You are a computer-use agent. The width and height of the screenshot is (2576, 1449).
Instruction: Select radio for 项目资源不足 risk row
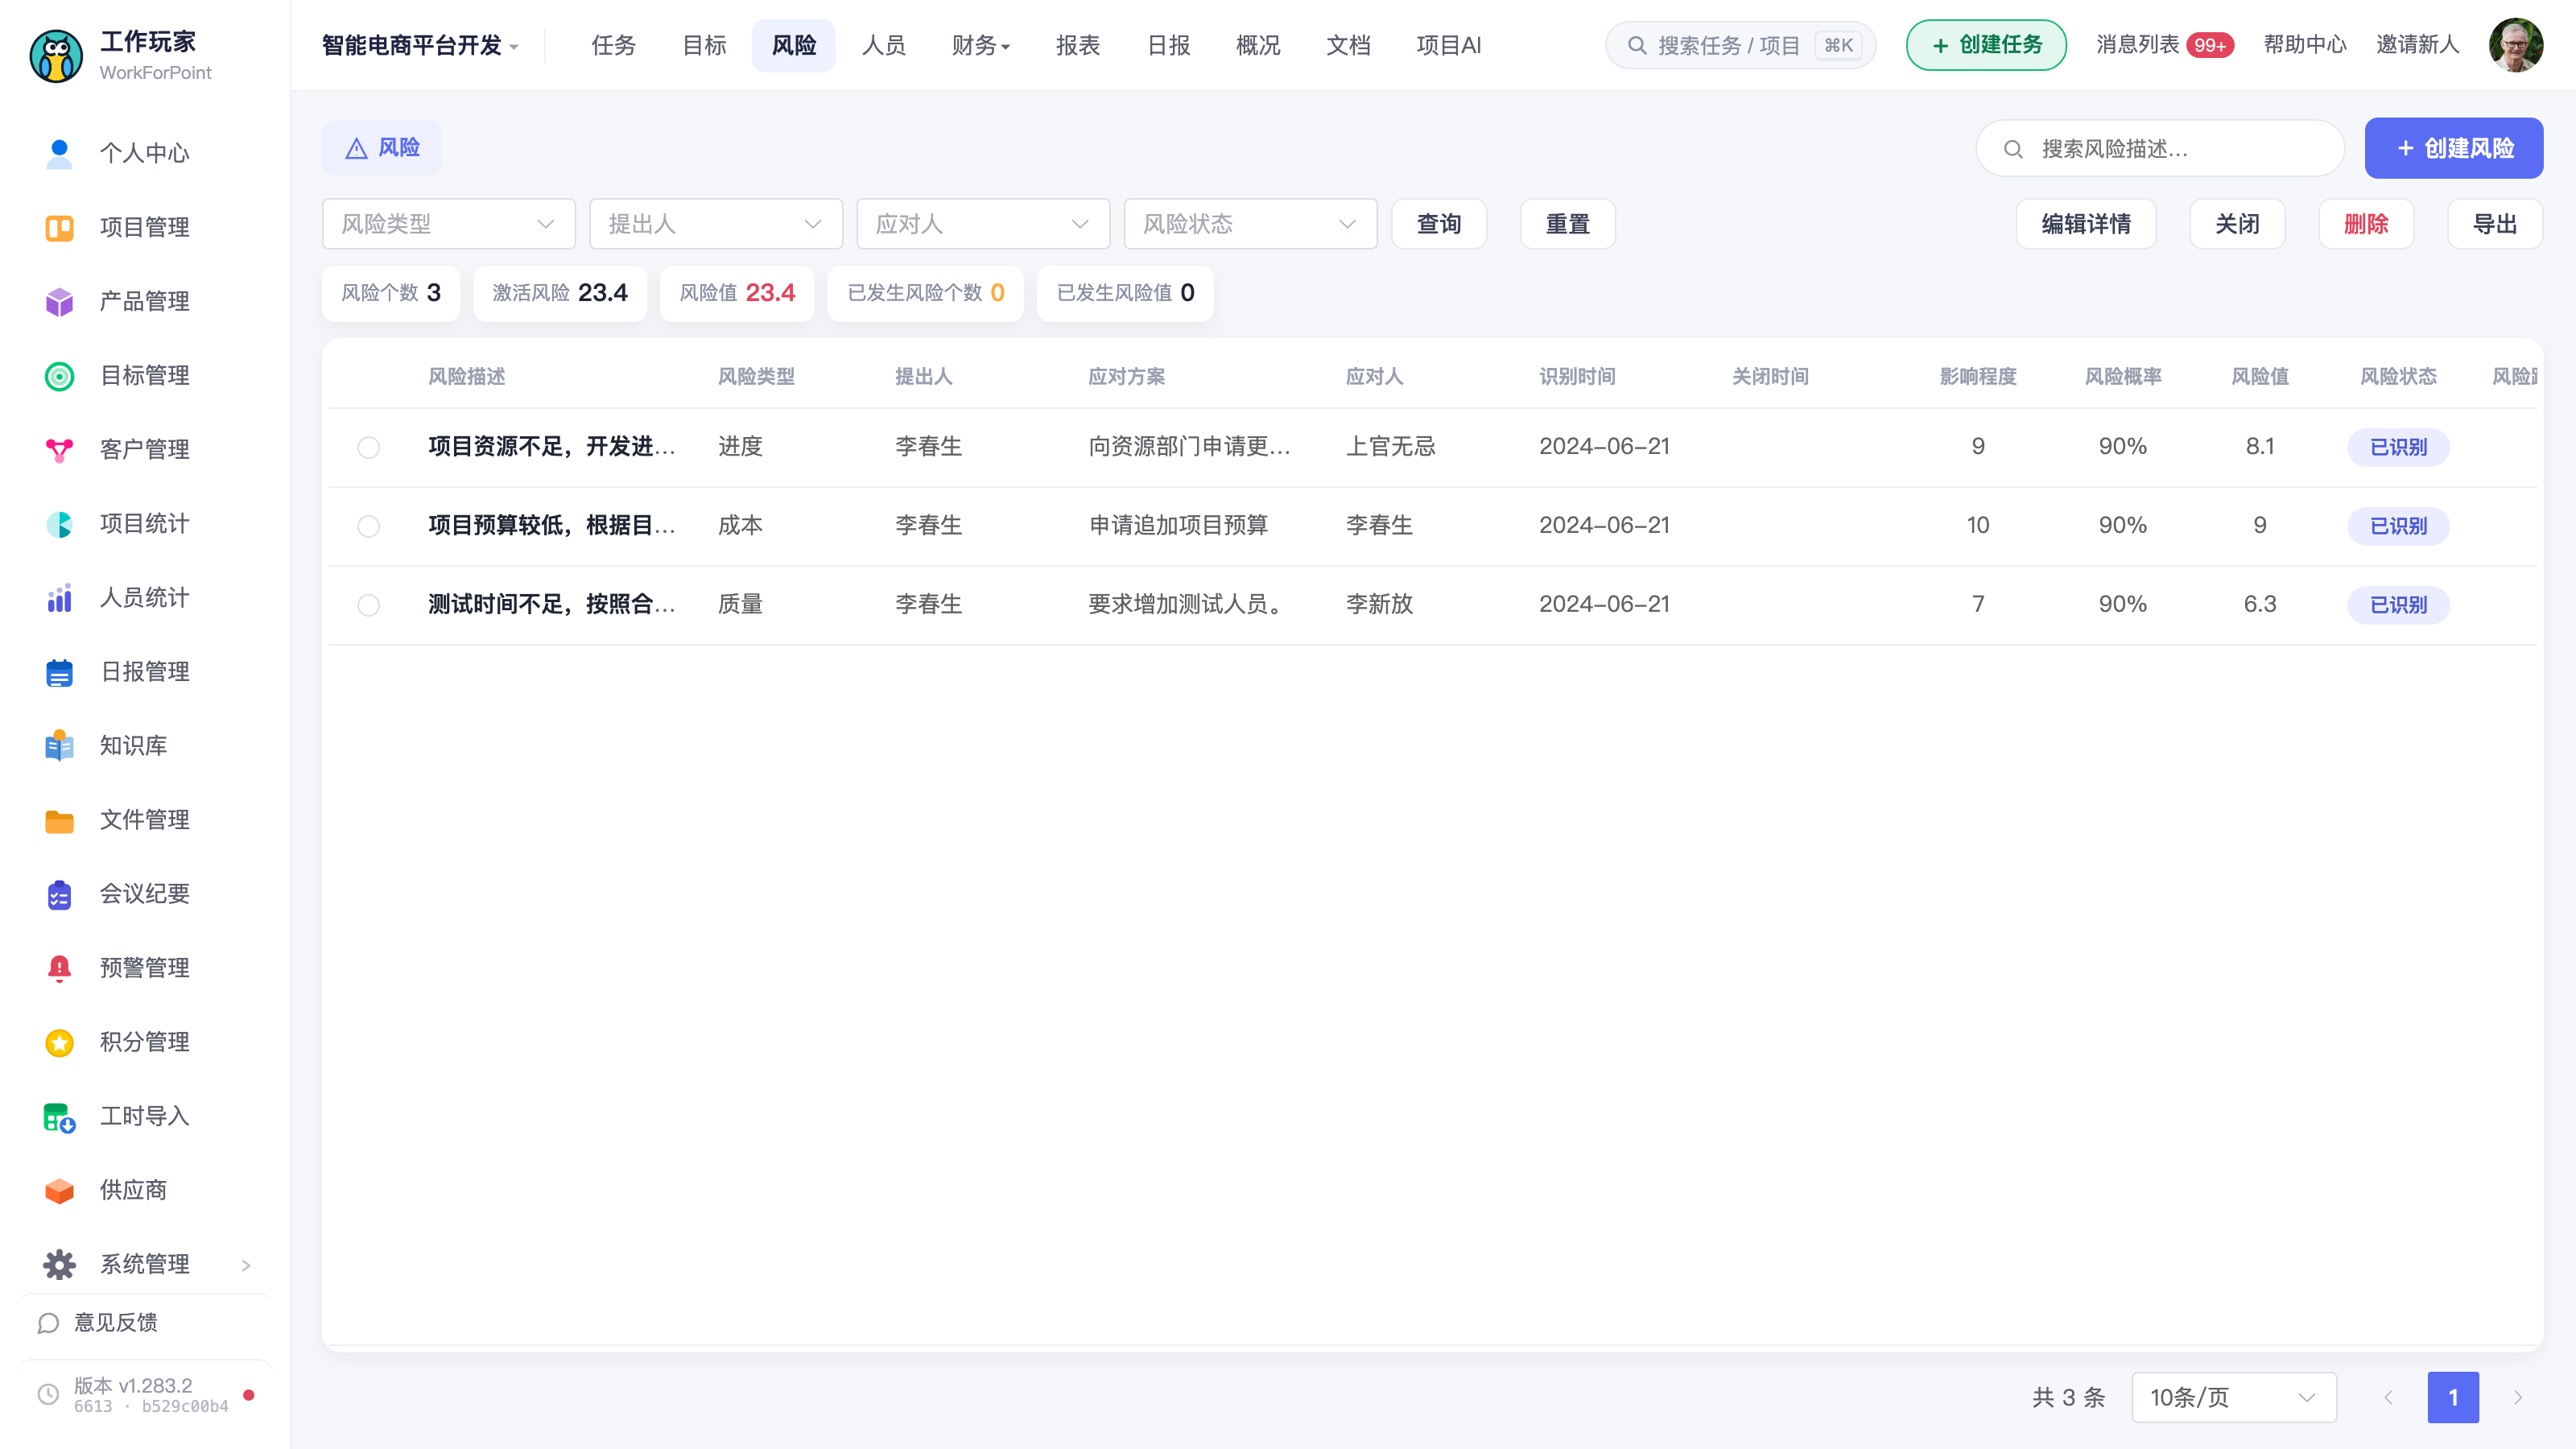pyautogui.click(x=368, y=447)
